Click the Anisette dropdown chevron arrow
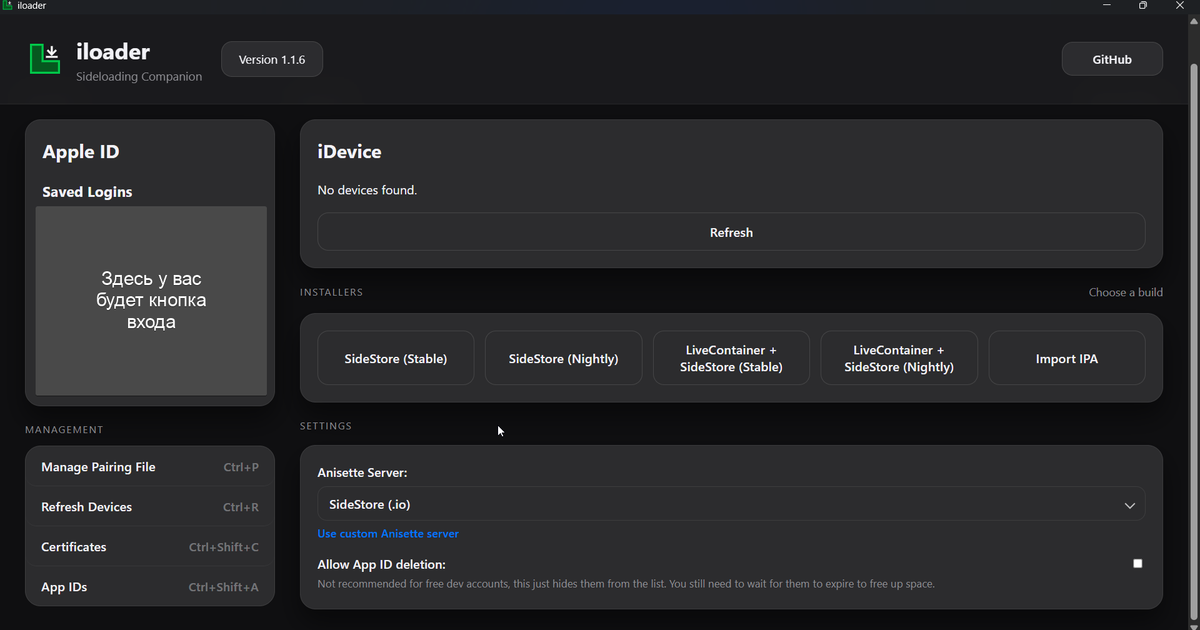Screen dimensions: 1200x630 click(x=1130, y=506)
